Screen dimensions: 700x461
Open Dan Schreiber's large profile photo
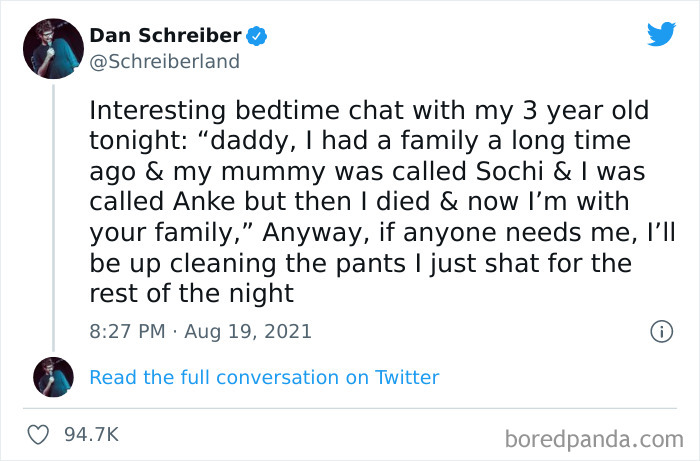pyautogui.click(x=52, y=47)
